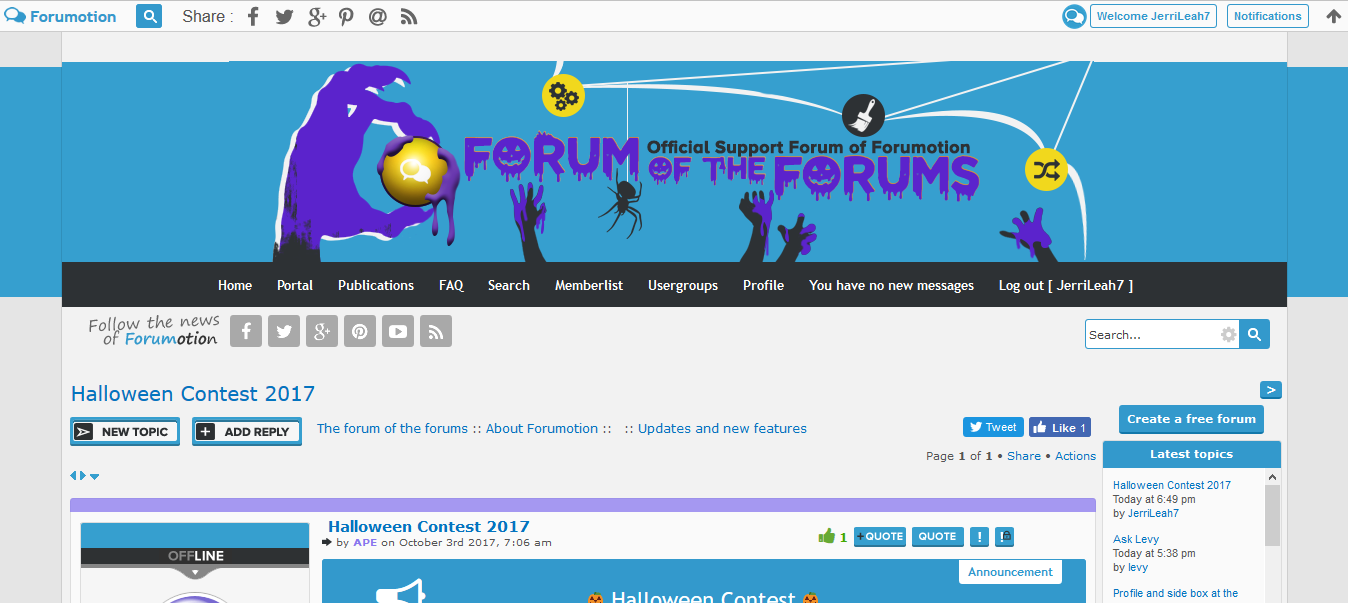Log out JerriLeah7
This screenshot has height=603, width=1348.
[1065, 285]
